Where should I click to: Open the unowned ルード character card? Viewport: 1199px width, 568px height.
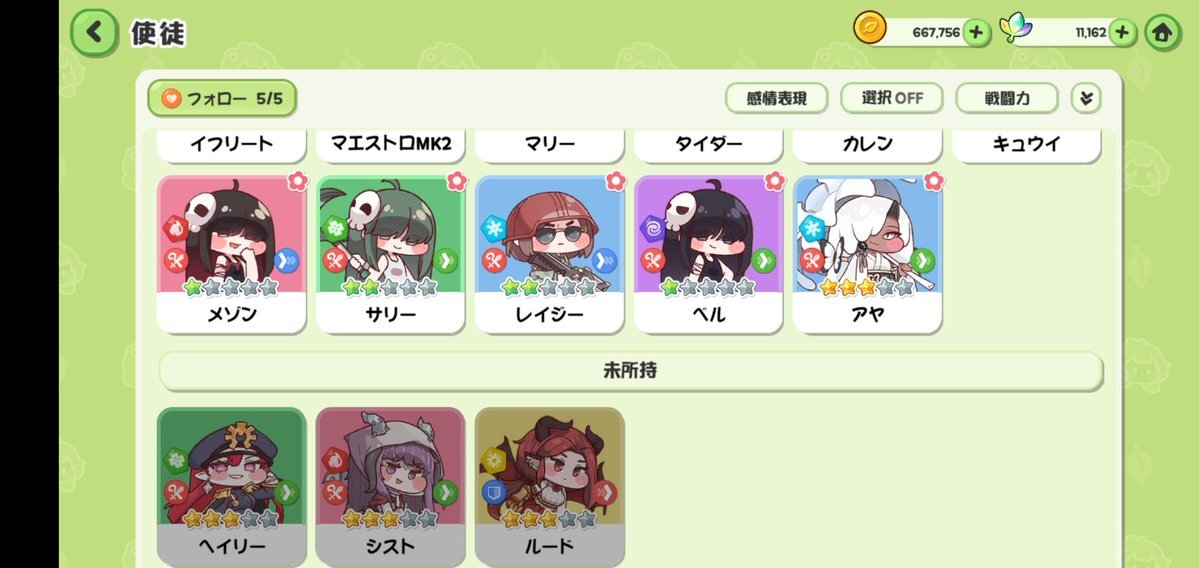coord(549,486)
